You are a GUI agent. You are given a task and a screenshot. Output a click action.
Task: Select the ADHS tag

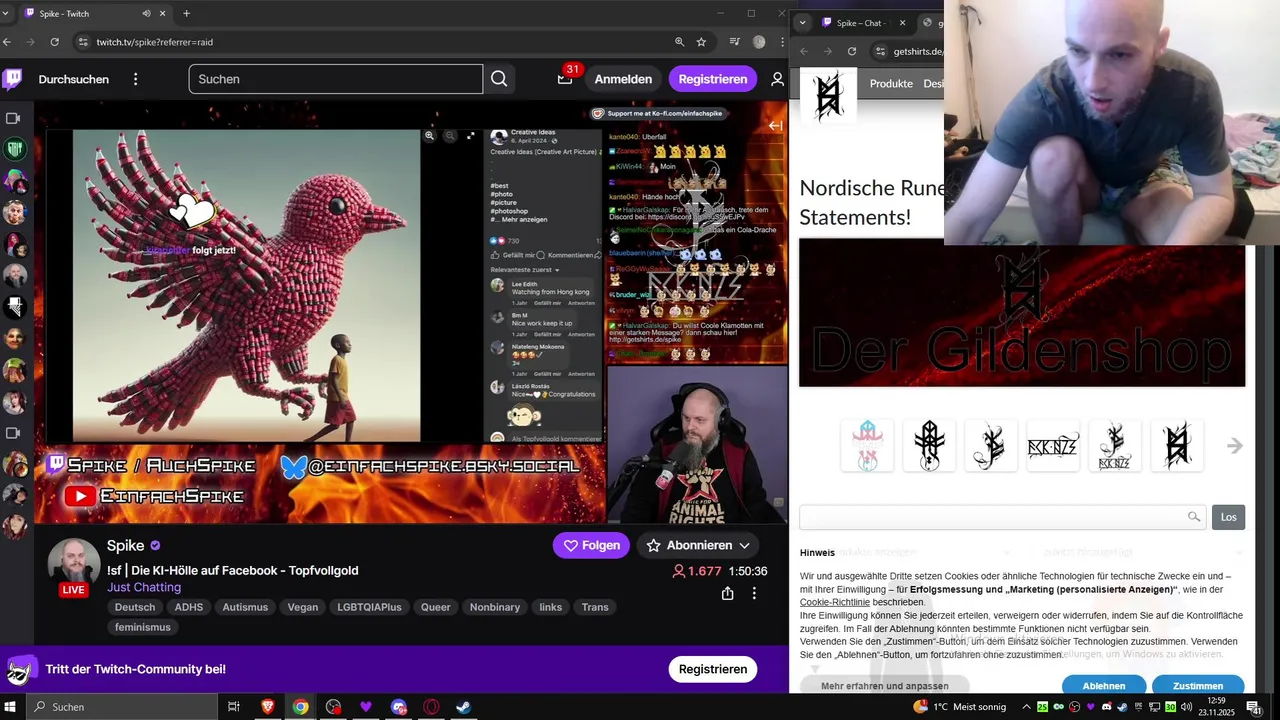click(189, 607)
